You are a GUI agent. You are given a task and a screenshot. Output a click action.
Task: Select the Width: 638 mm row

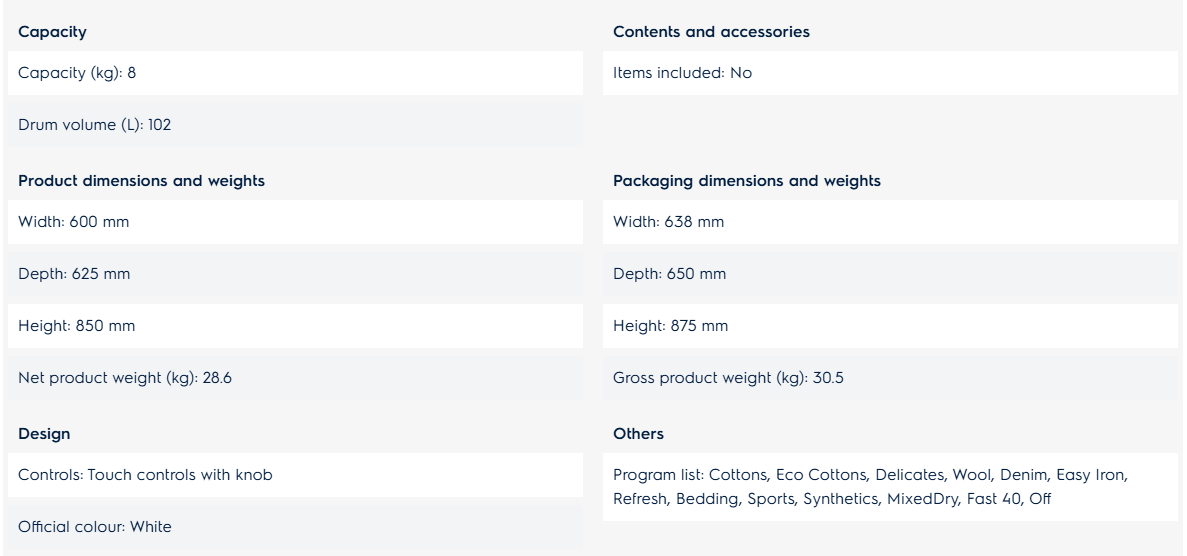click(890, 222)
